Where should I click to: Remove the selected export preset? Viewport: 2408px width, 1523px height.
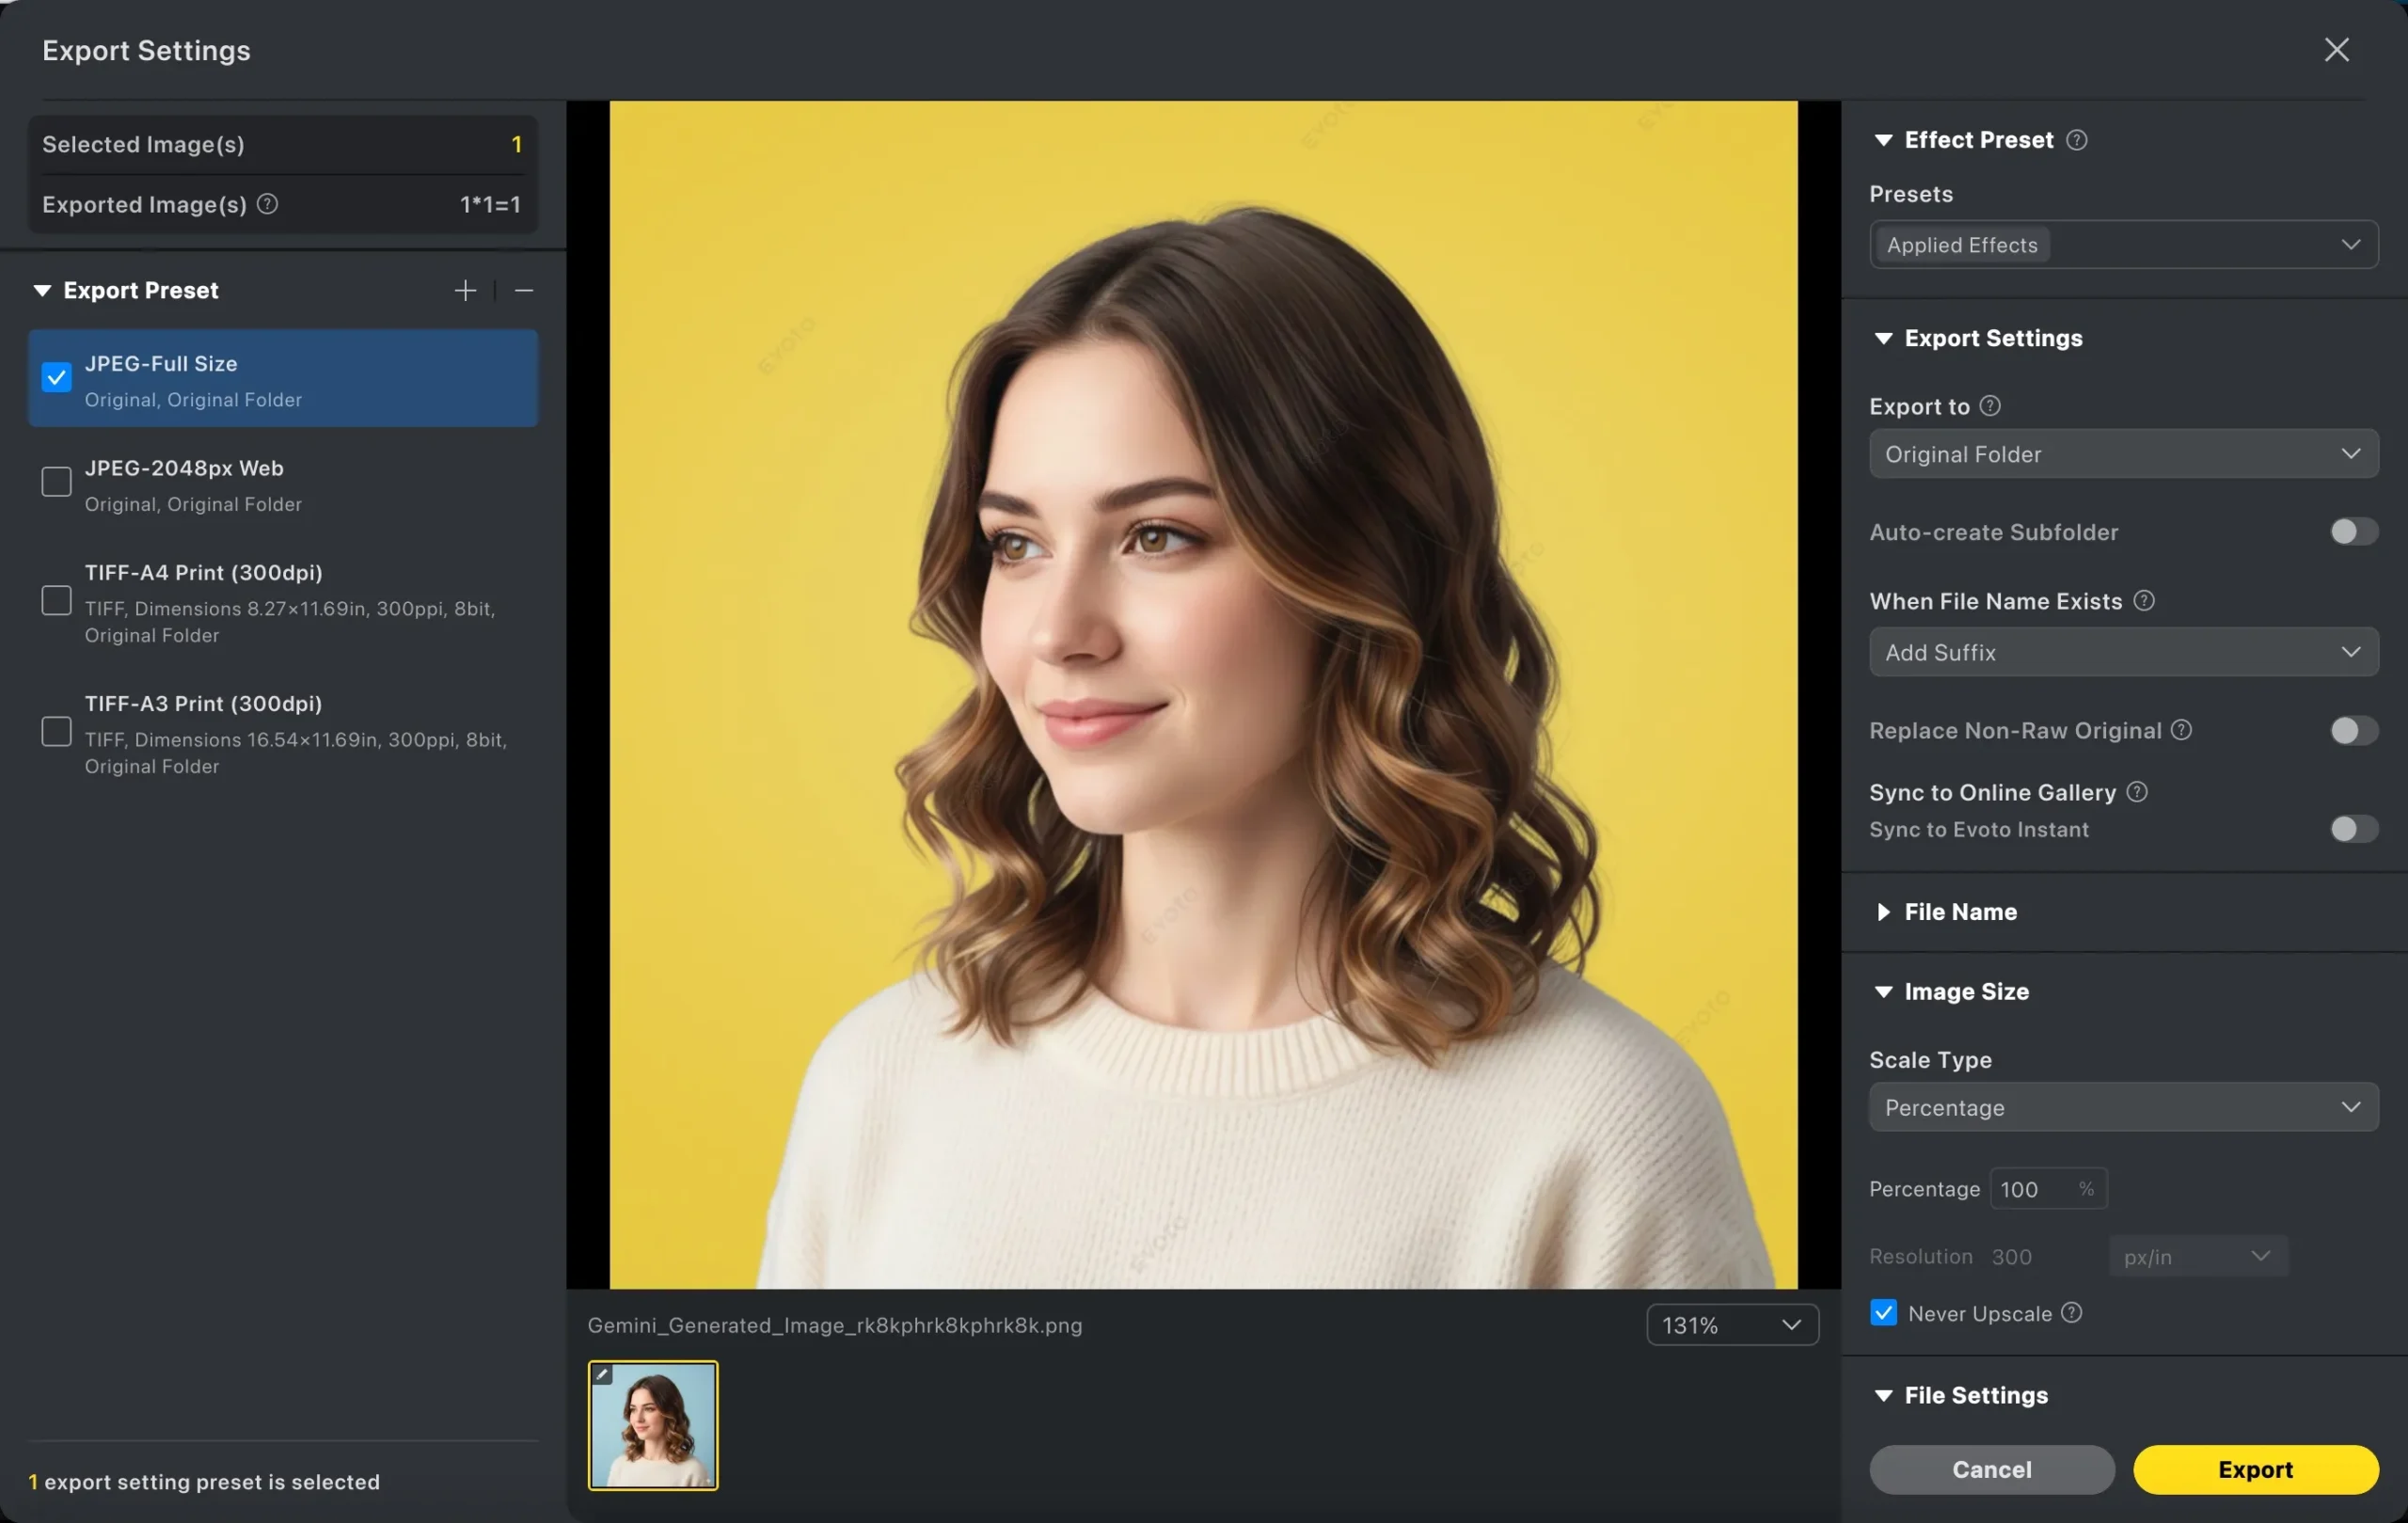pos(526,290)
